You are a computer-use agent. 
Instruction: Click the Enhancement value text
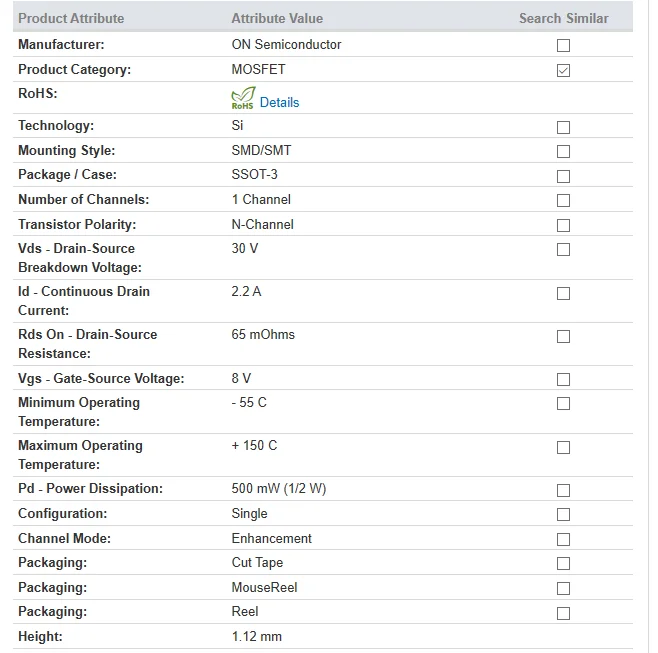pos(272,538)
